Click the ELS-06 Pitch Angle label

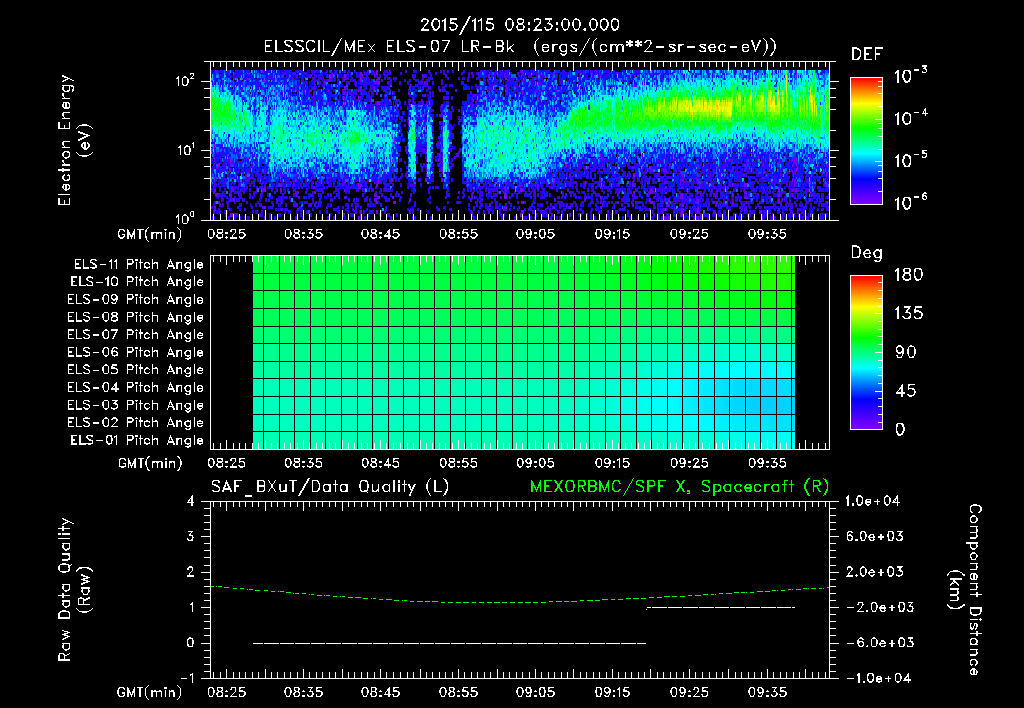point(135,352)
